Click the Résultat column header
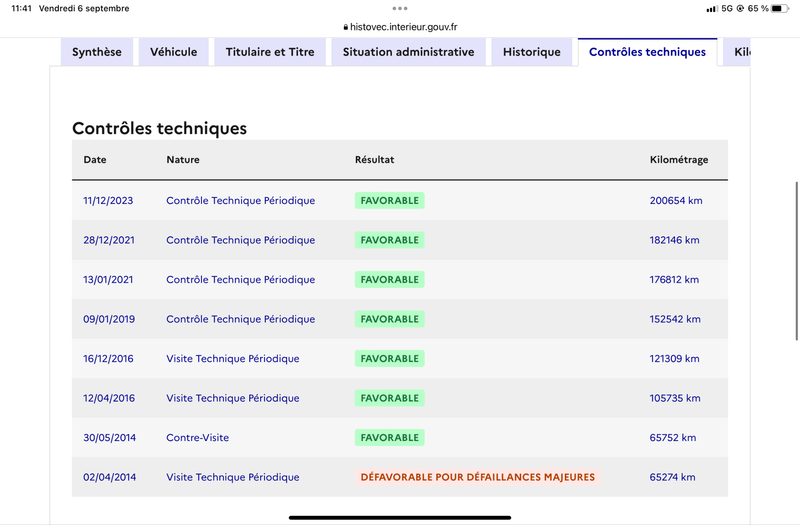The image size is (800, 525). pos(374,160)
